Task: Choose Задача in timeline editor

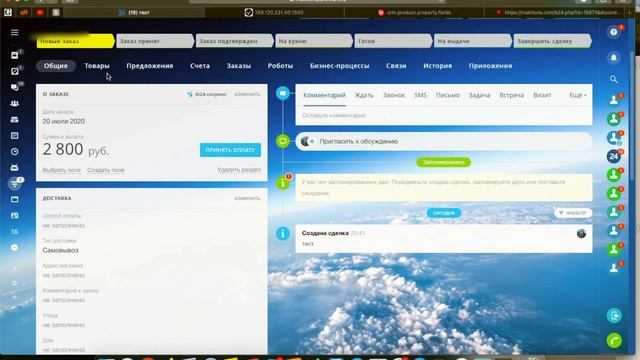Action: coord(480,95)
